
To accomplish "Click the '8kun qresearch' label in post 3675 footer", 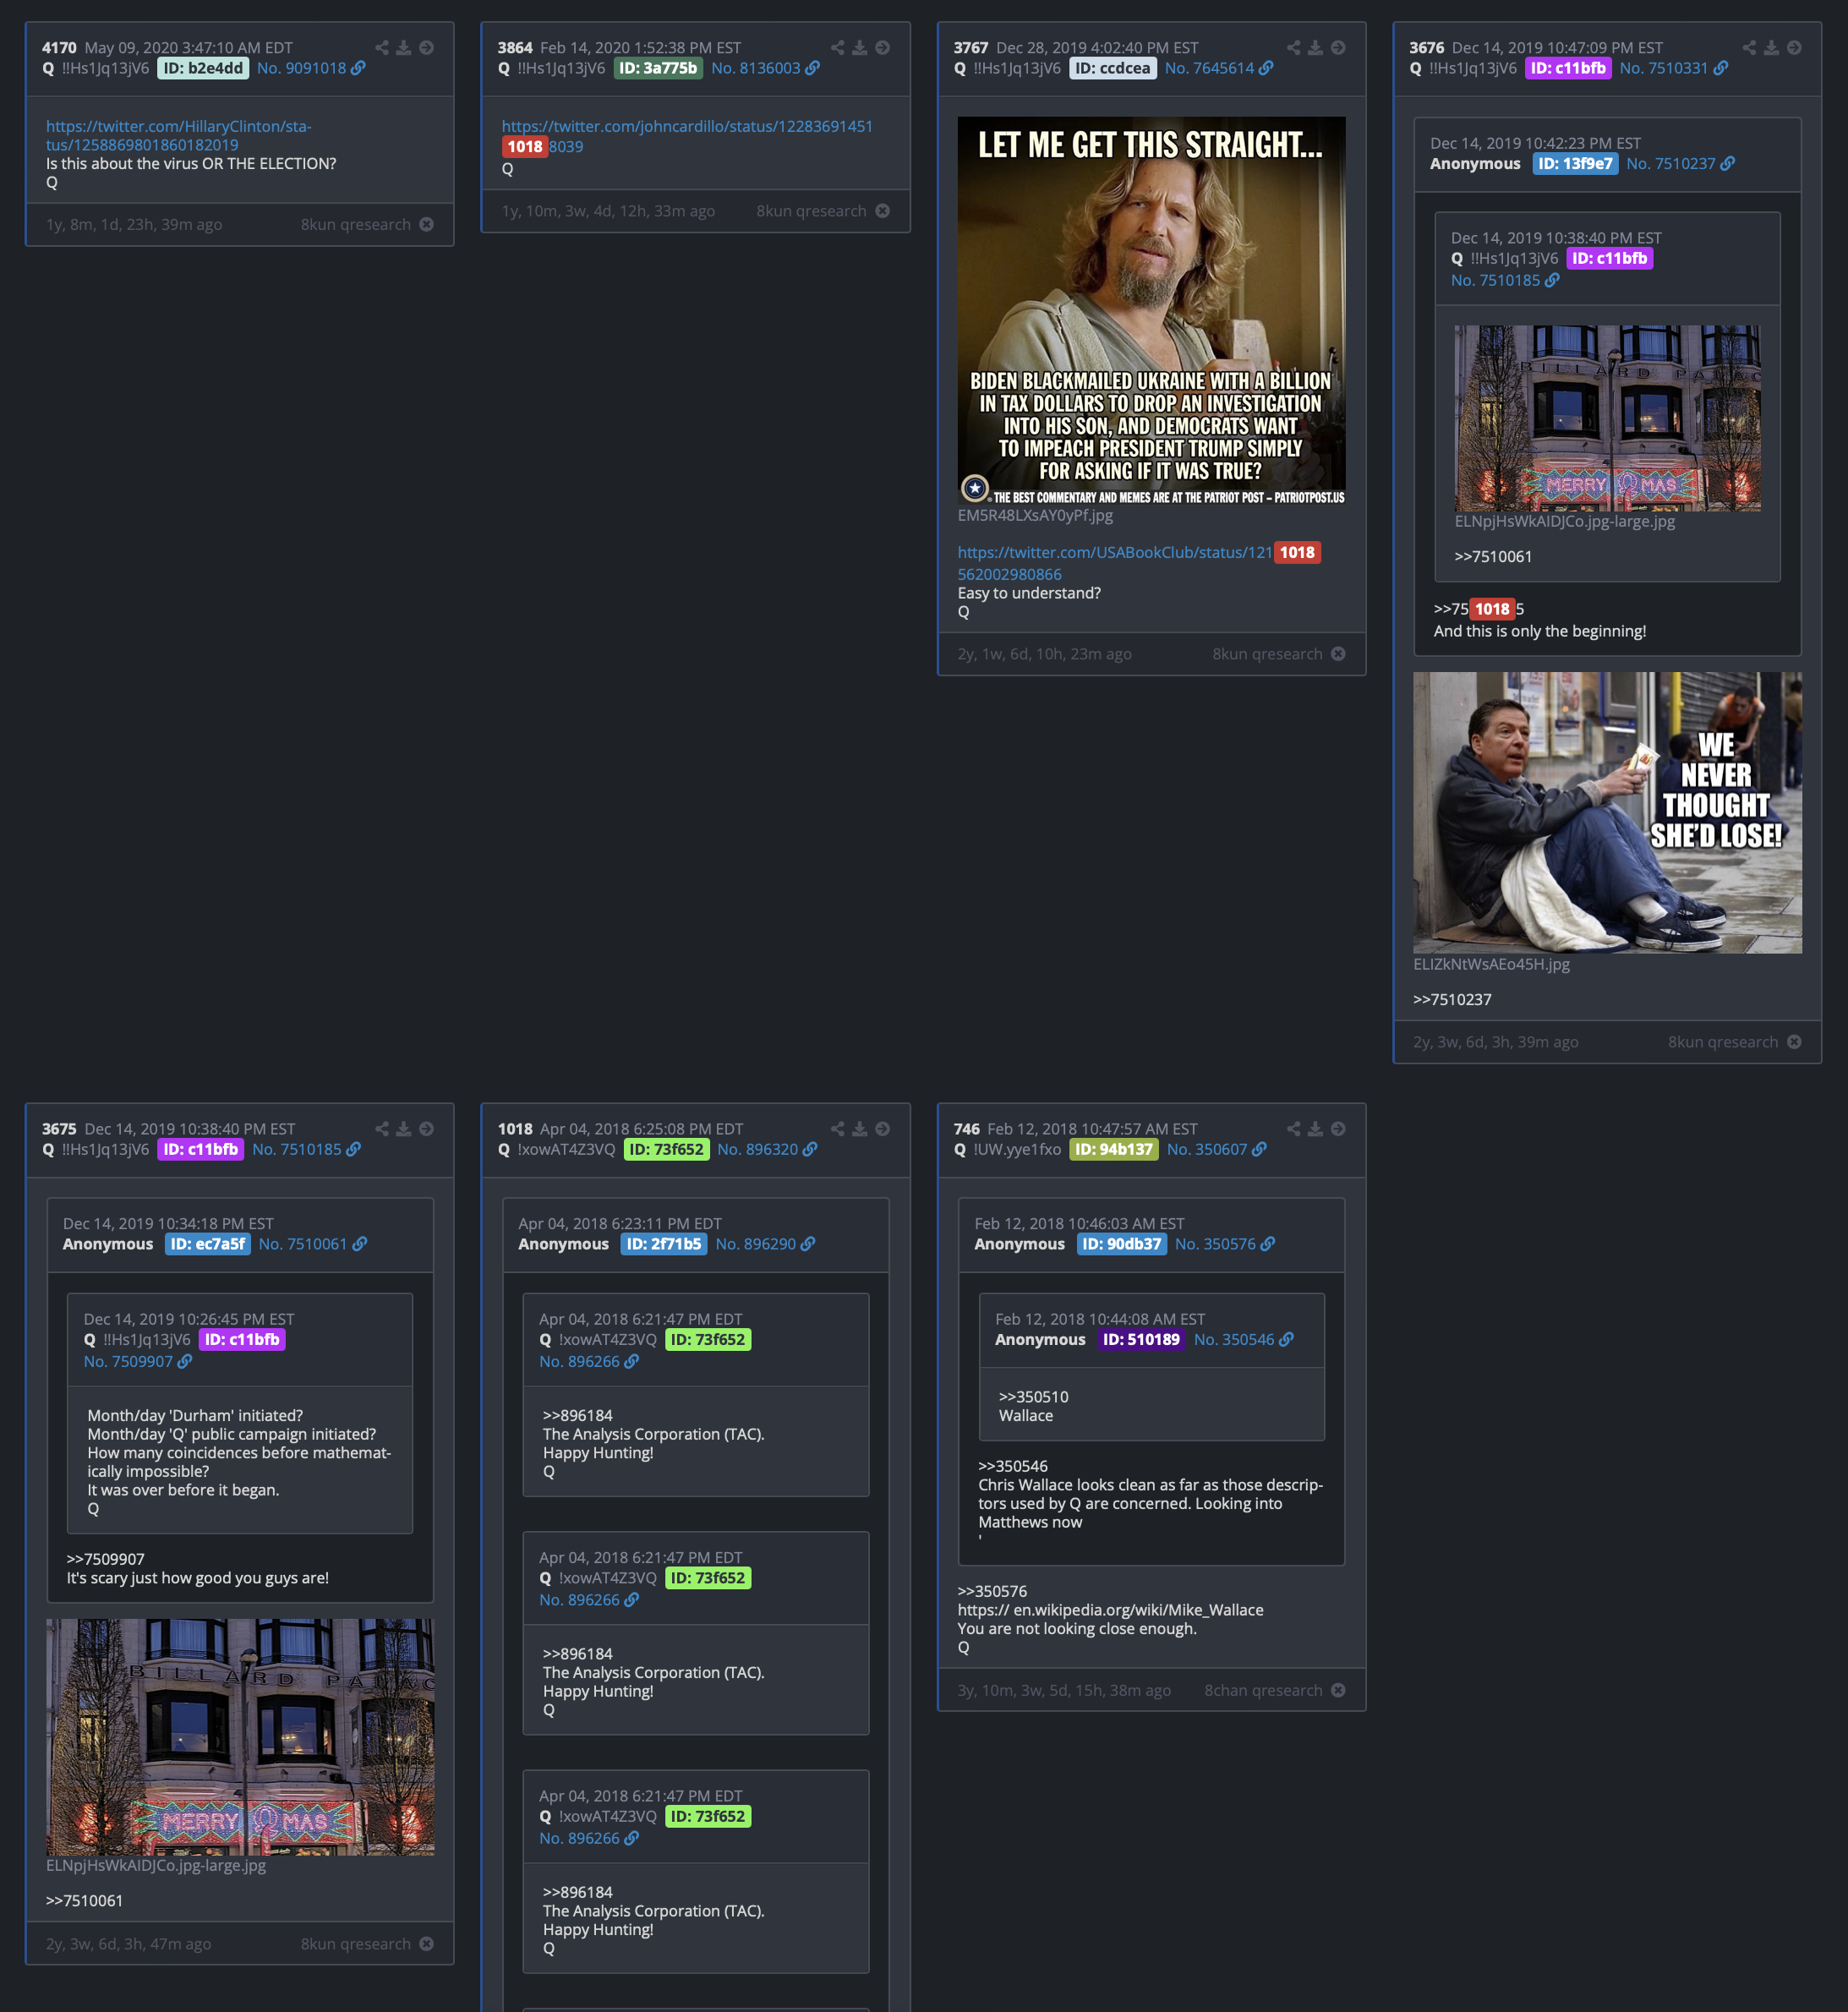I will pyautogui.click(x=355, y=1944).
